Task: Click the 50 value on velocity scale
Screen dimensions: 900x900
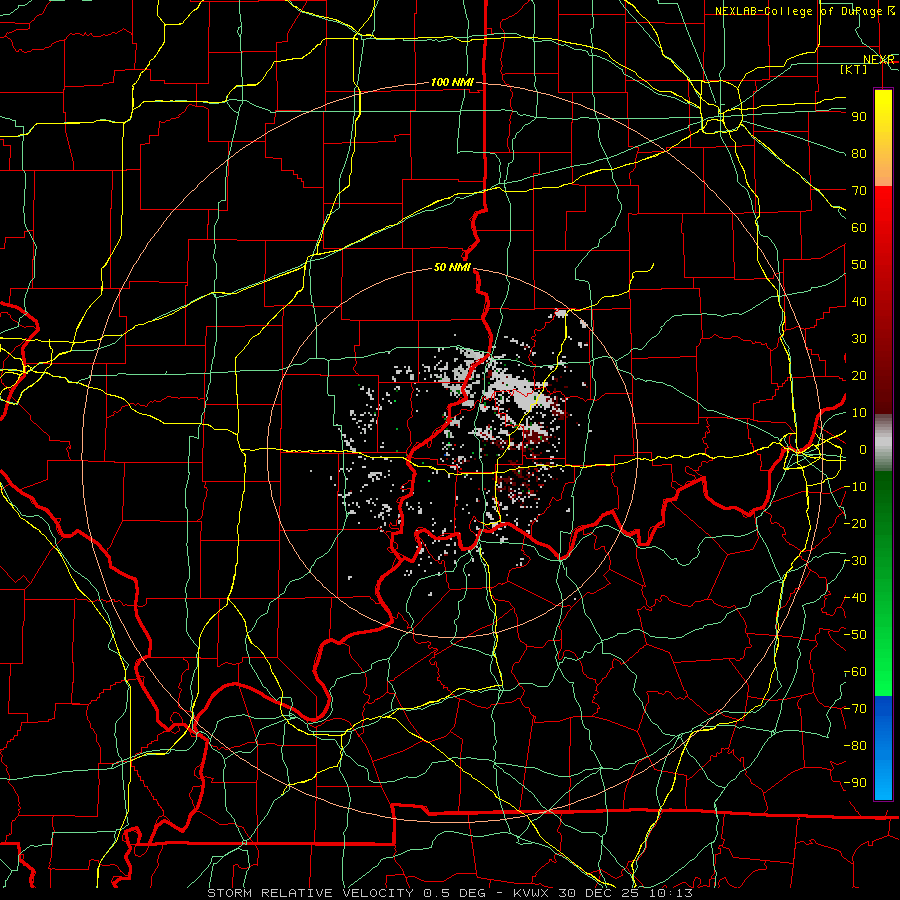Action: coord(859,265)
